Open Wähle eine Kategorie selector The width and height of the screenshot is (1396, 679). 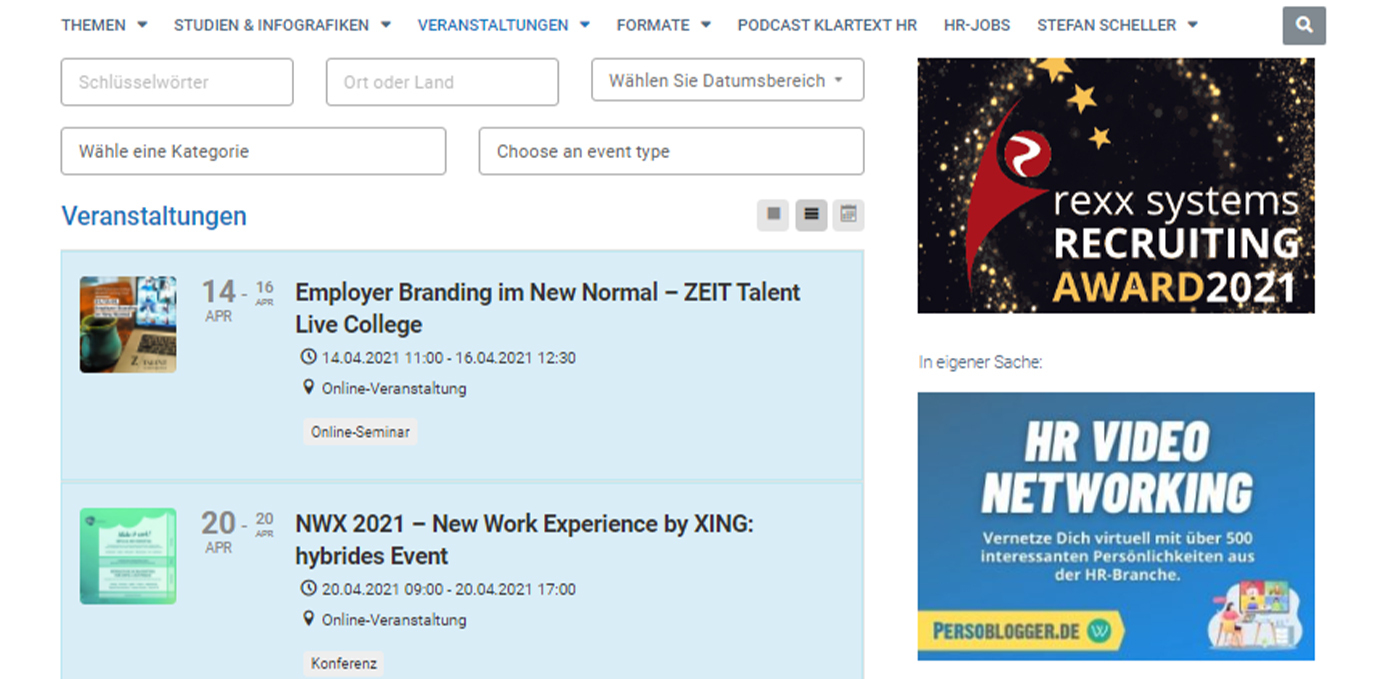[253, 151]
